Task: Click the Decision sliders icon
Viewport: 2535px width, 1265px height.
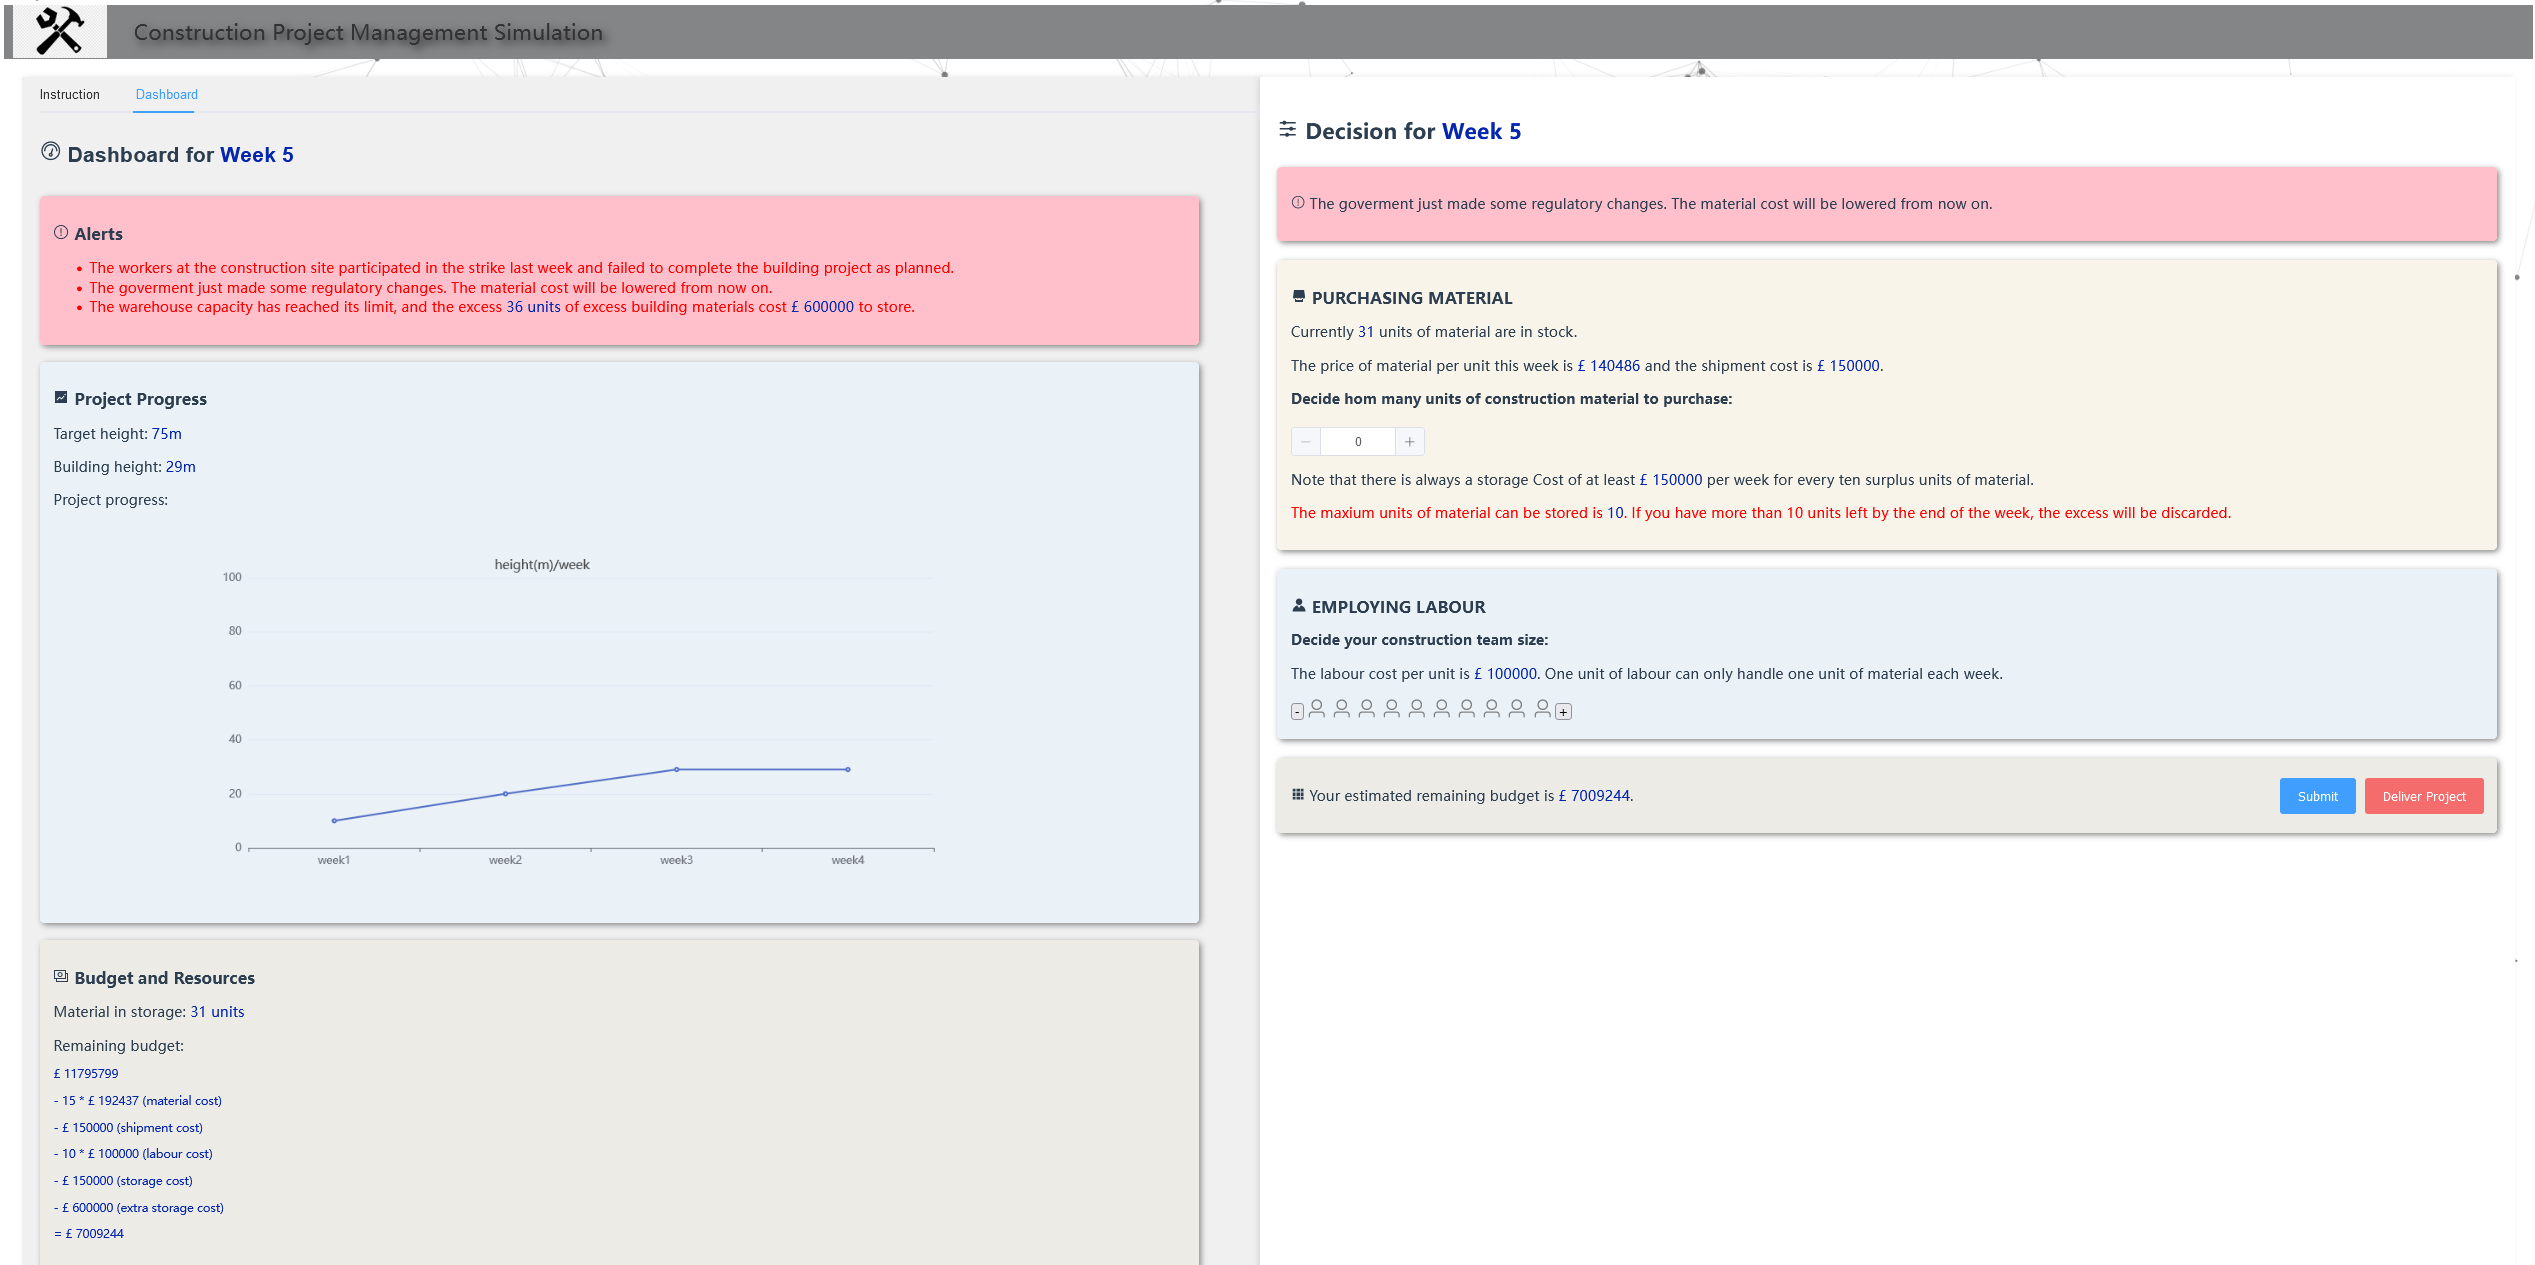Action: coord(1288,130)
